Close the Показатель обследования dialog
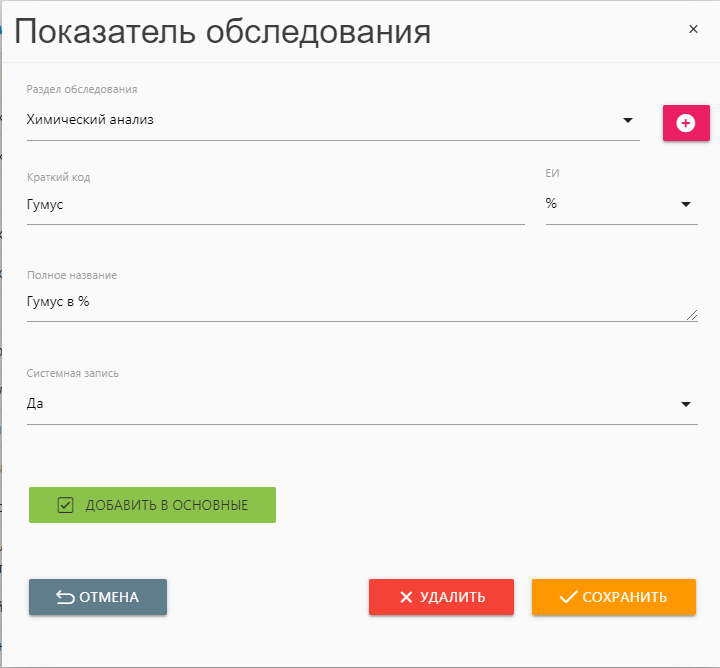The height and width of the screenshot is (668, 720). [x=693, y=29]
